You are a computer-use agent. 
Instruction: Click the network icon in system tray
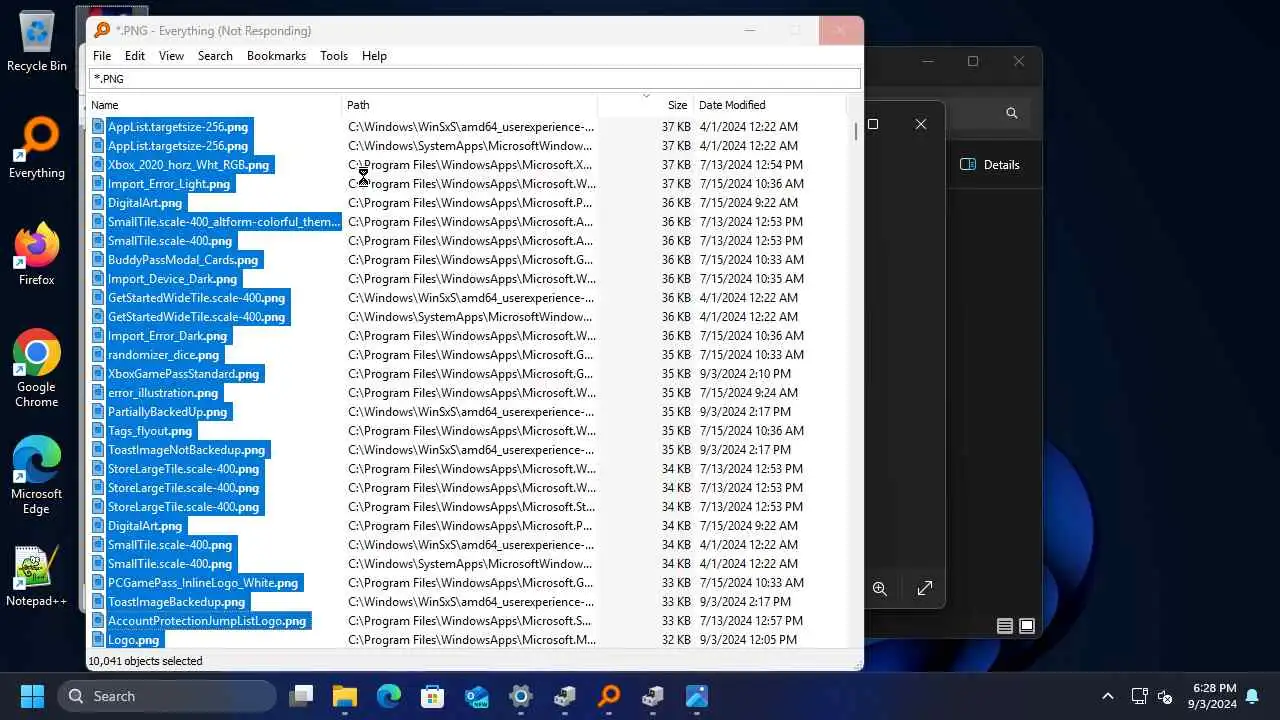(x=1139, y=696)
